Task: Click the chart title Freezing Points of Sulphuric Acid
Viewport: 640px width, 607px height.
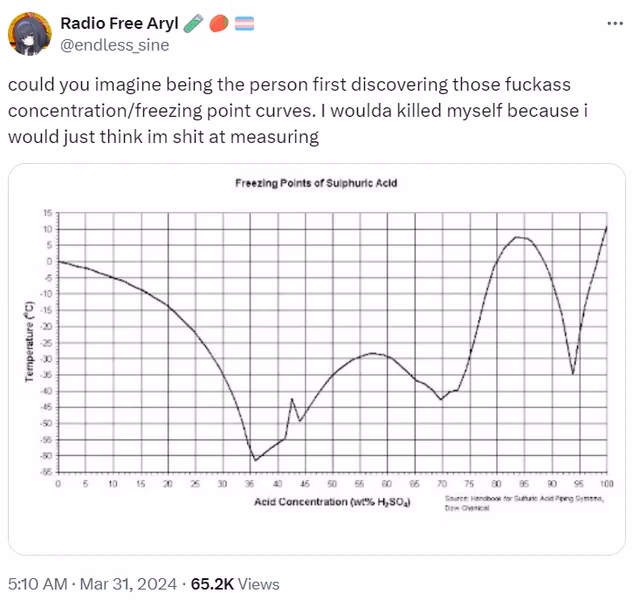Action: click(x=316, y=183)
